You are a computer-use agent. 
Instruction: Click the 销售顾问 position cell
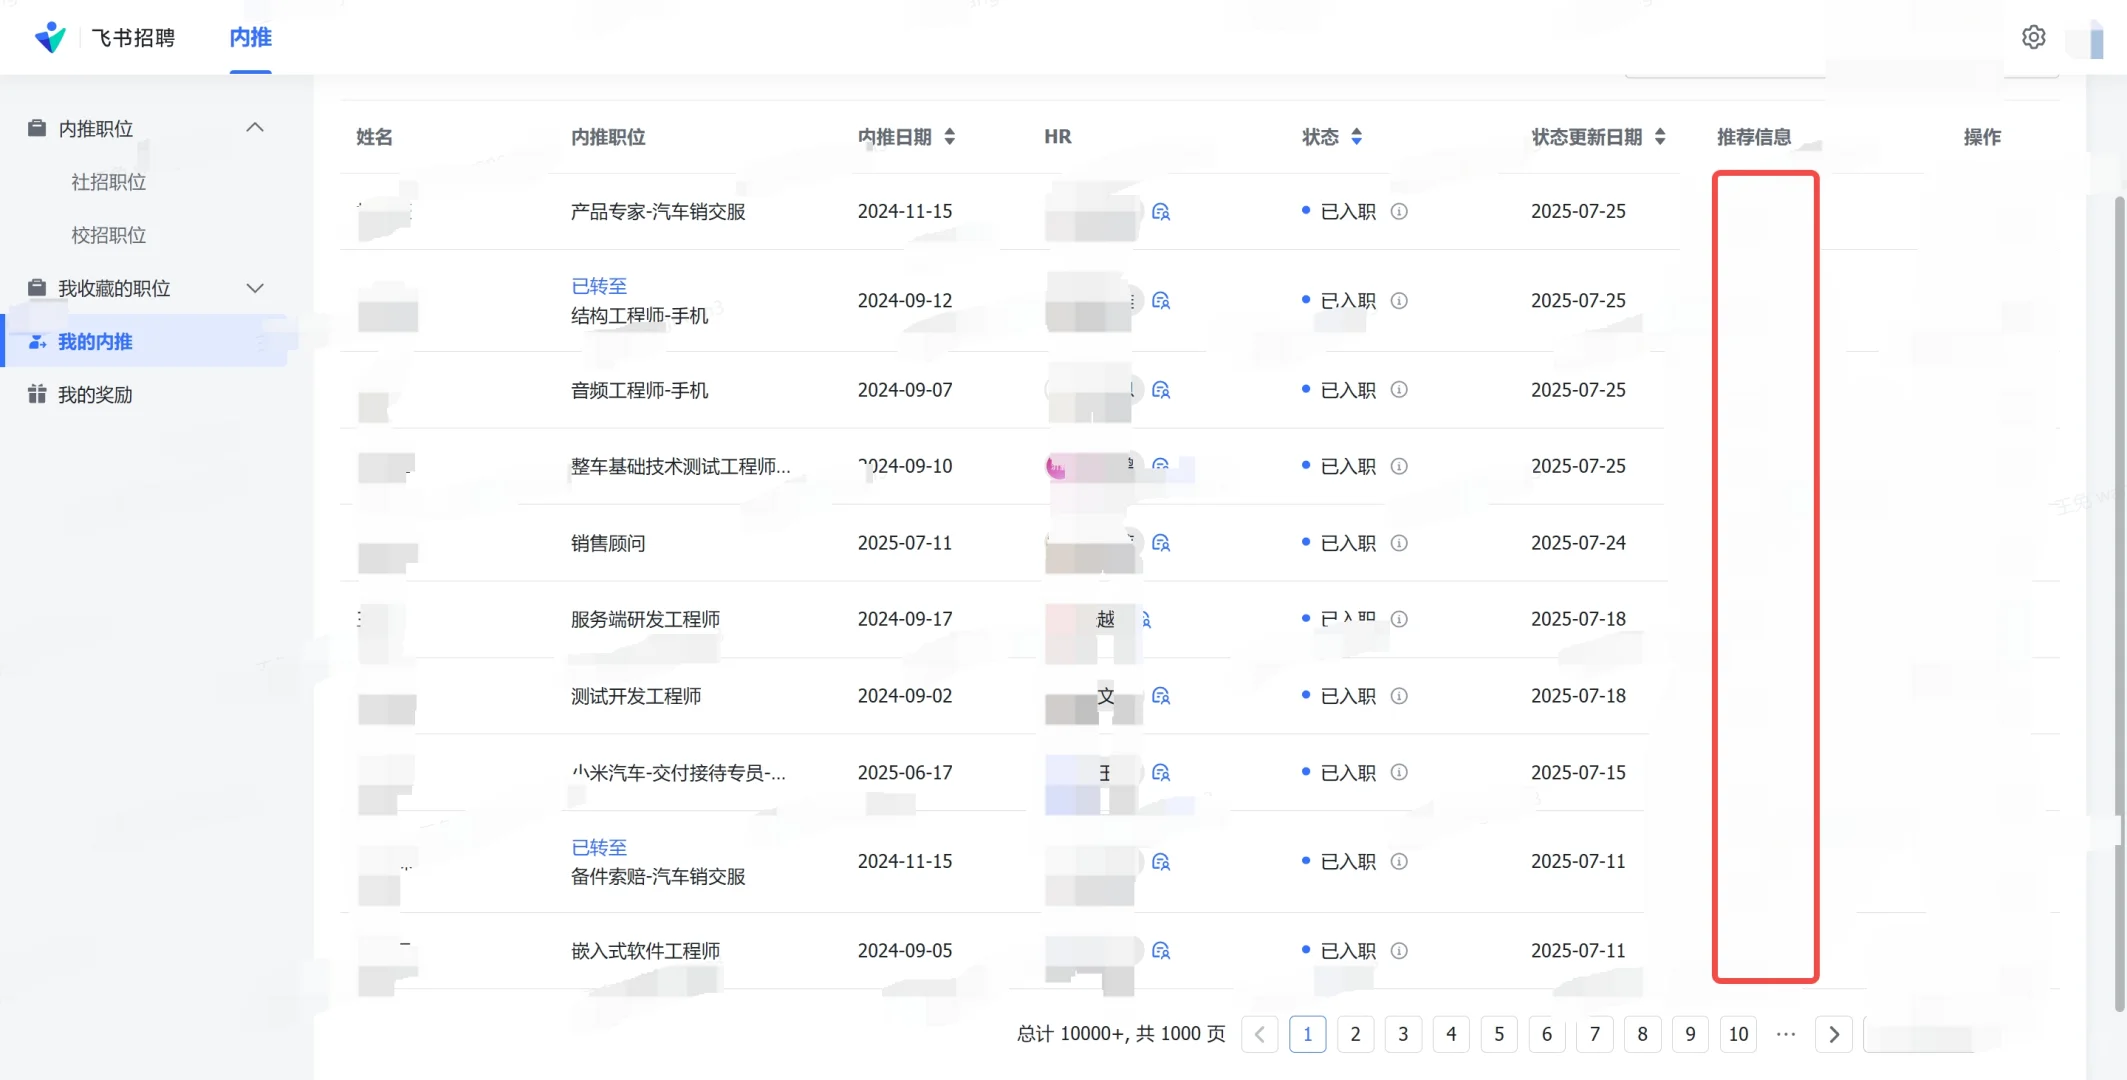[608, 543]
